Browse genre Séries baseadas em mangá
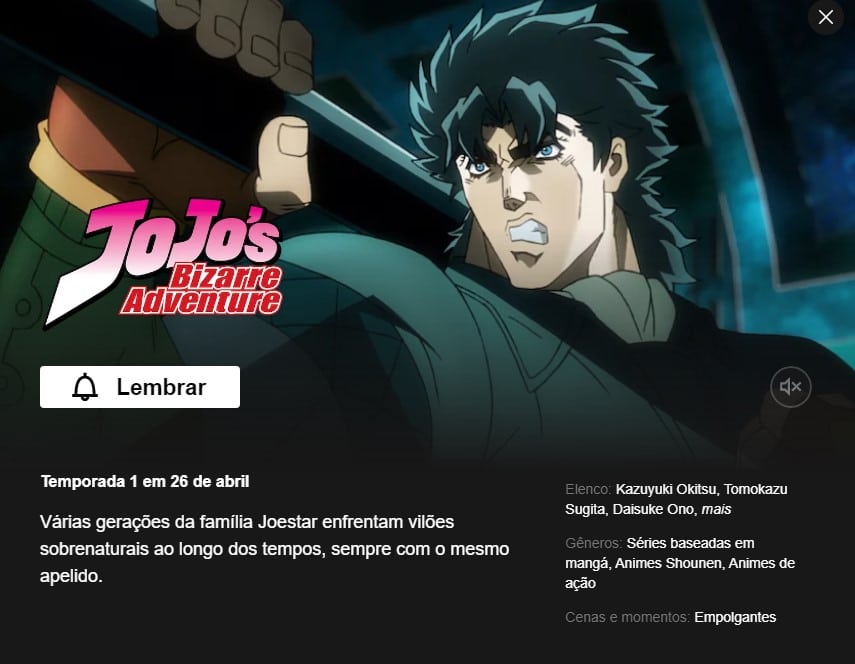The image size is (855, 664). coord(660,553)
